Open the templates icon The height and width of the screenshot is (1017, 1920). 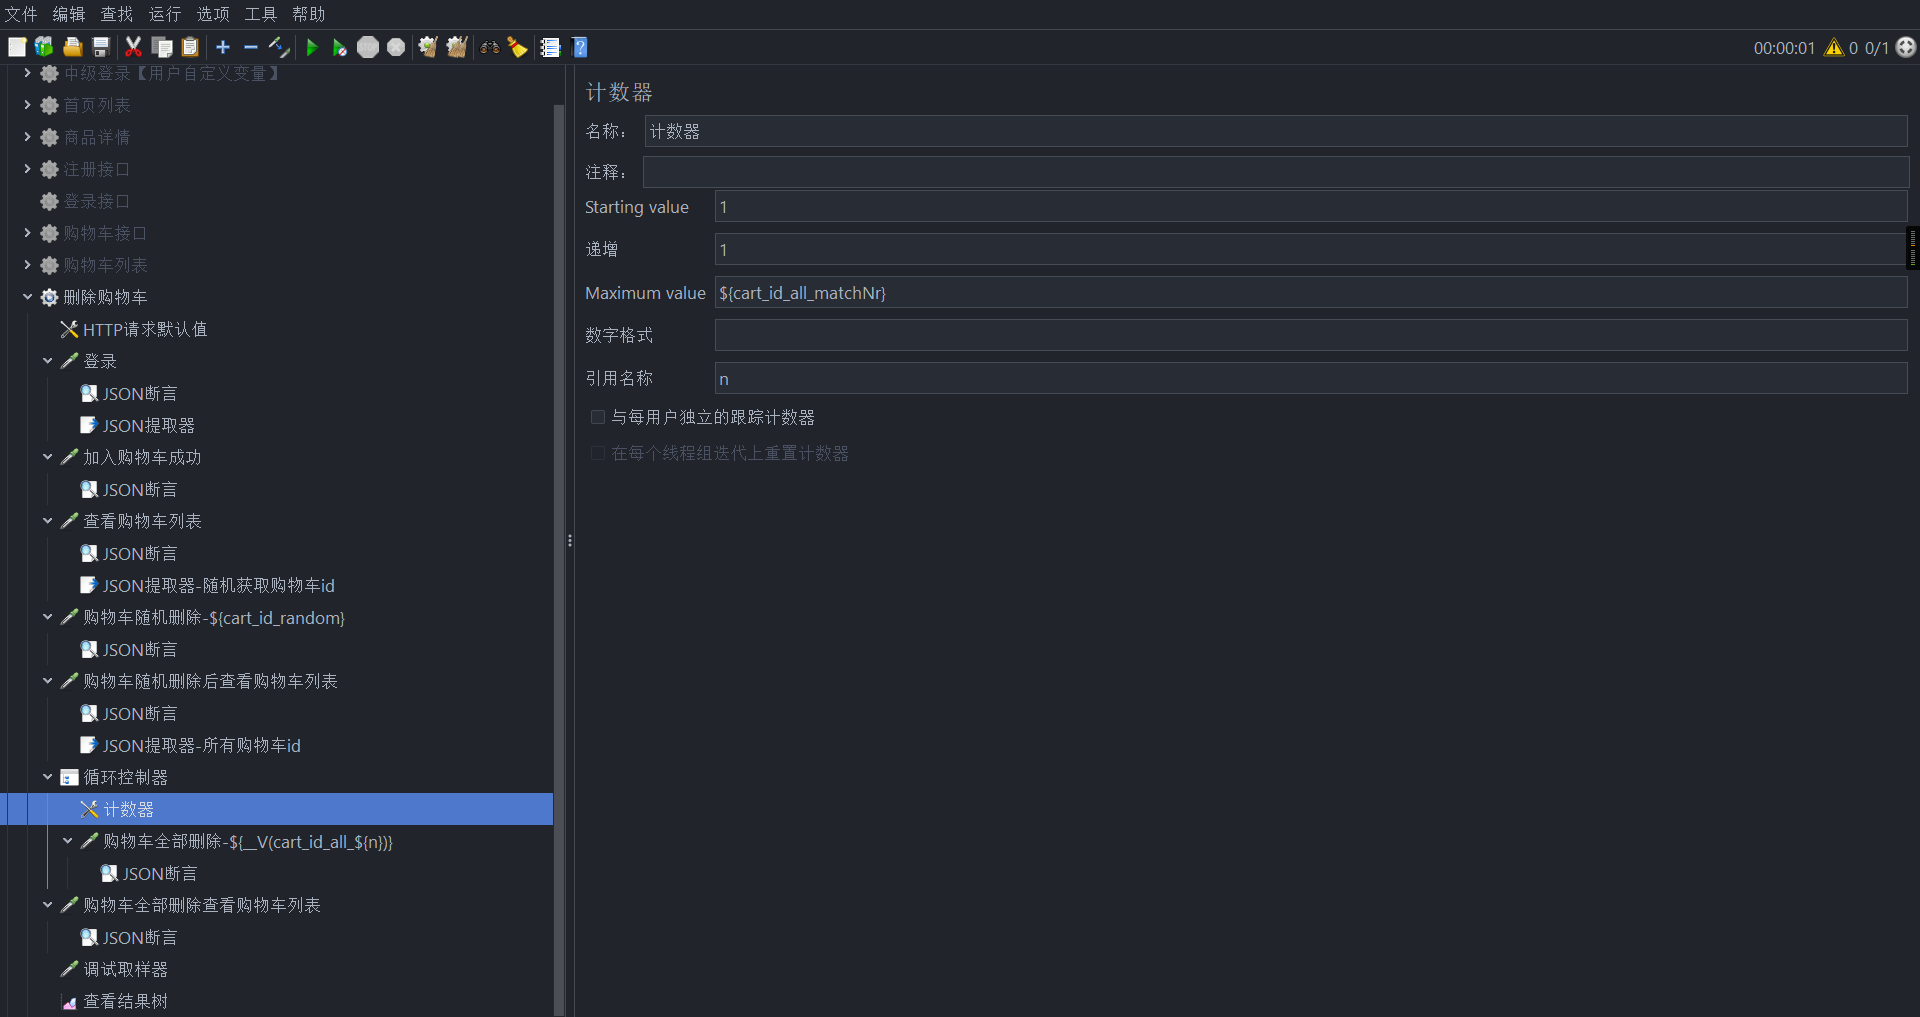tap(44, 47)
